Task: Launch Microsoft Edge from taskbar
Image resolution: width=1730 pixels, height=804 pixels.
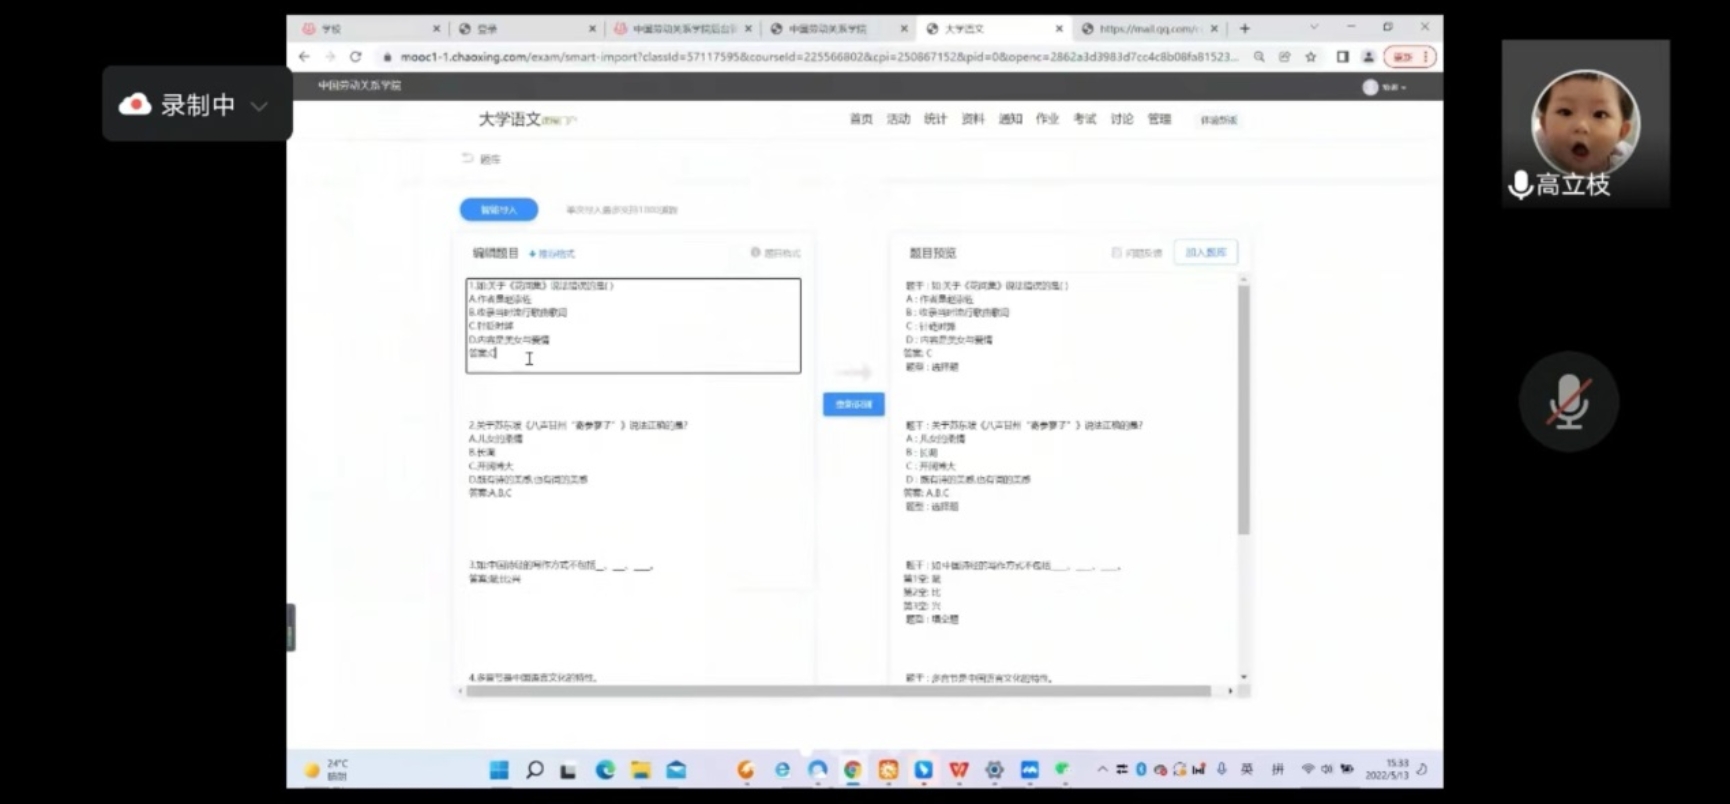Action: point(605,770)
